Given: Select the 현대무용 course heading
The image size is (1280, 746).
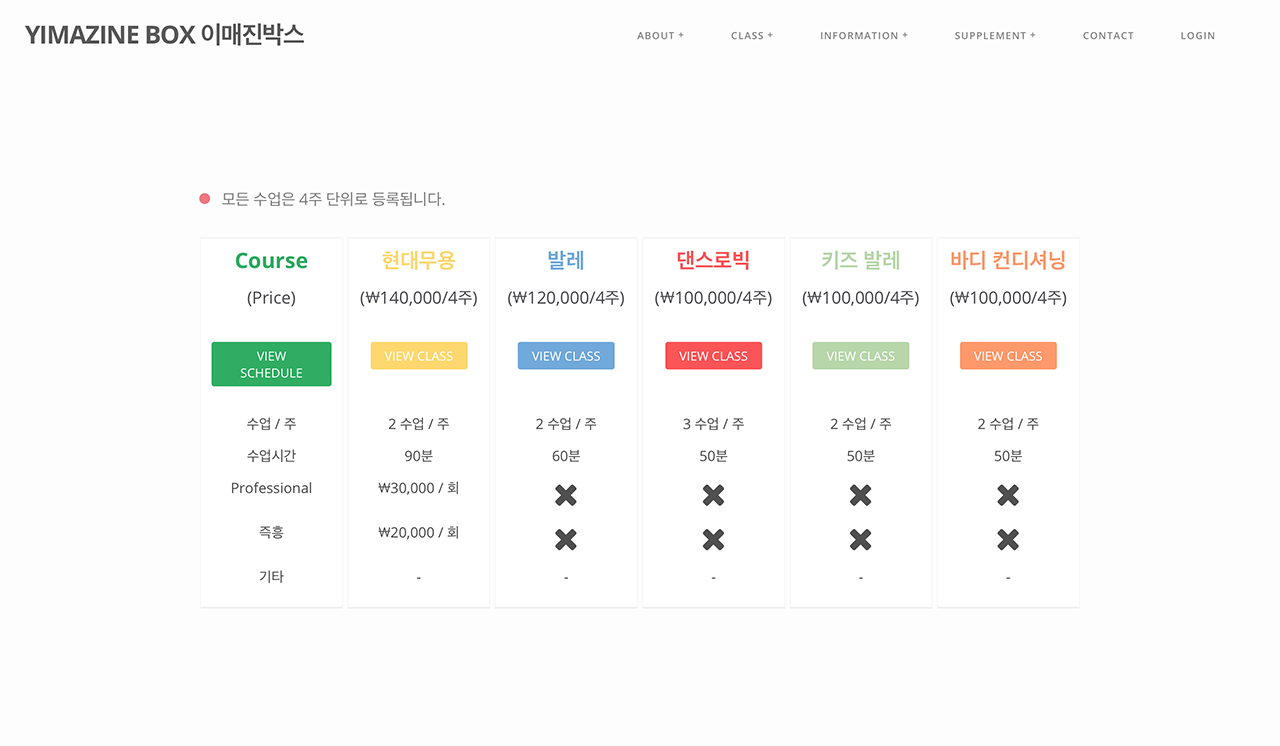Looking at the screenshot, I should click(x=419, y=261).
